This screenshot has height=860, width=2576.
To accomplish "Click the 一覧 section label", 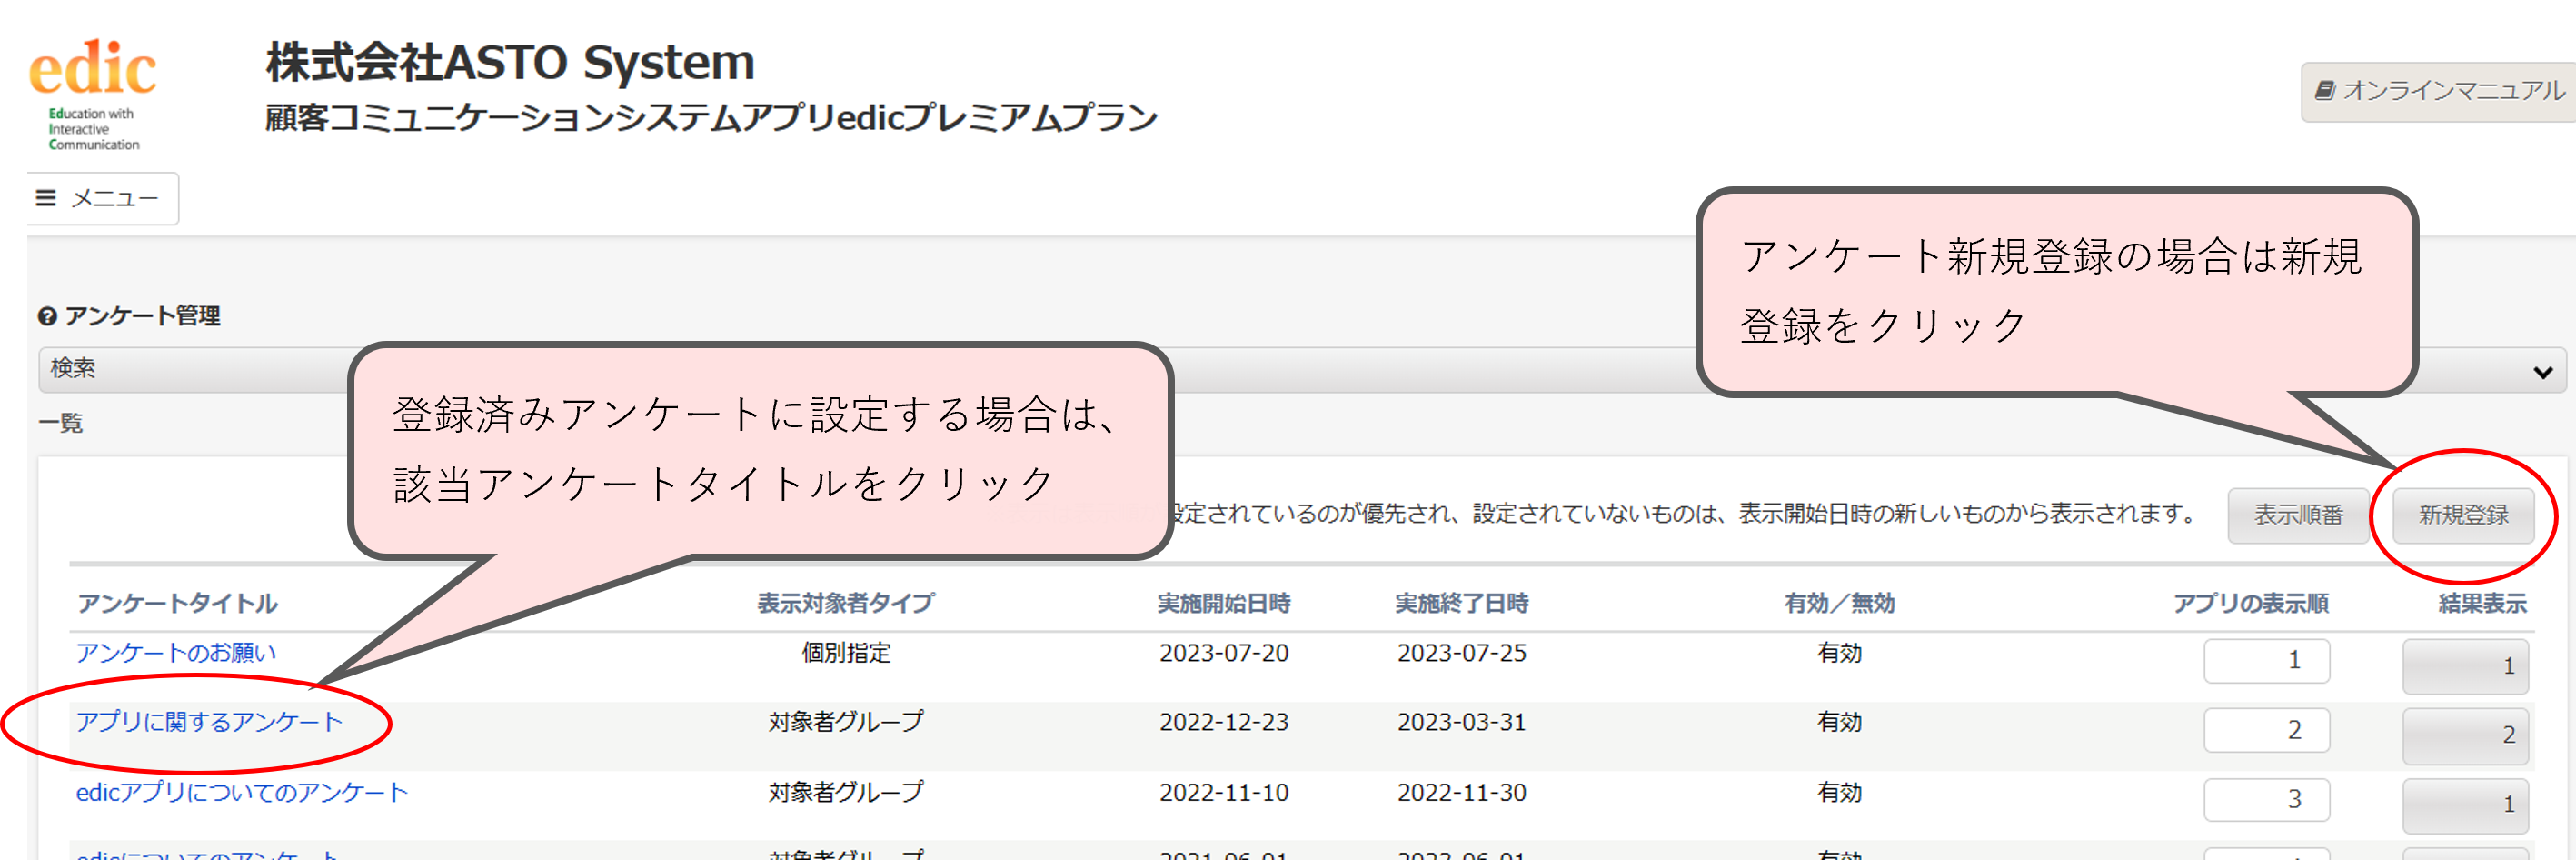I will [61, 422].
